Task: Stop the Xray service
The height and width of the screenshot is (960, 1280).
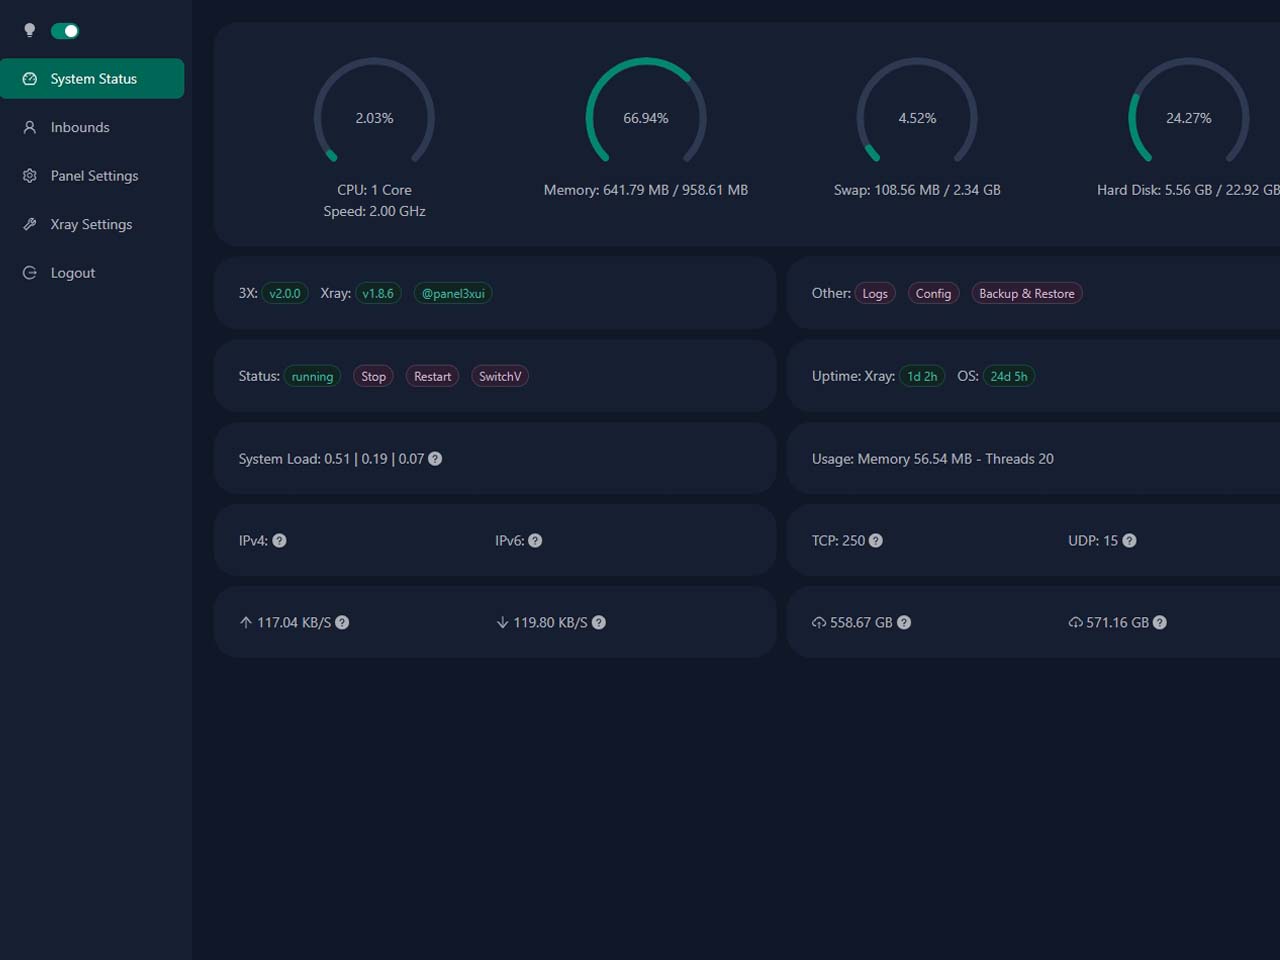Action: pos(373,376)
